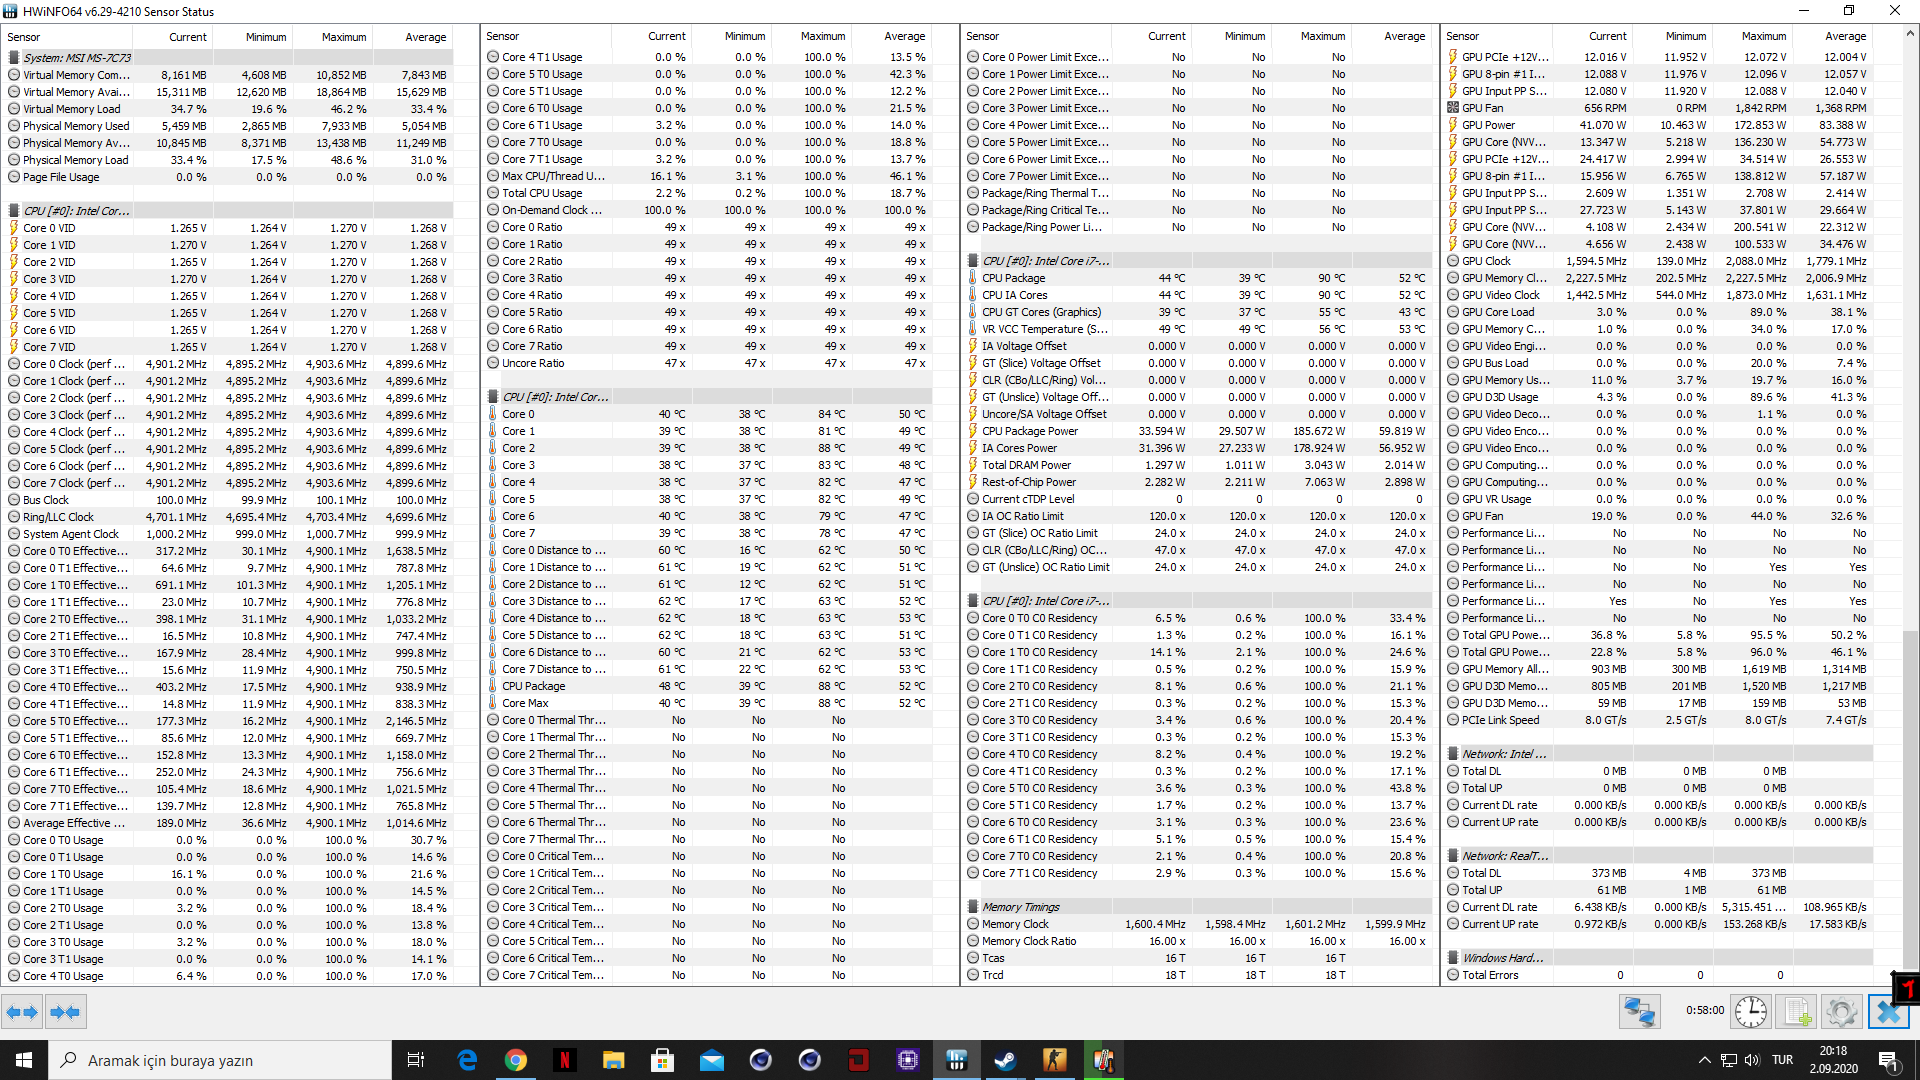The width and height of the screenshot is (1920, 1080).
Task: Click the TUR keyboard language indicator
Action: pos(1782,1060)
